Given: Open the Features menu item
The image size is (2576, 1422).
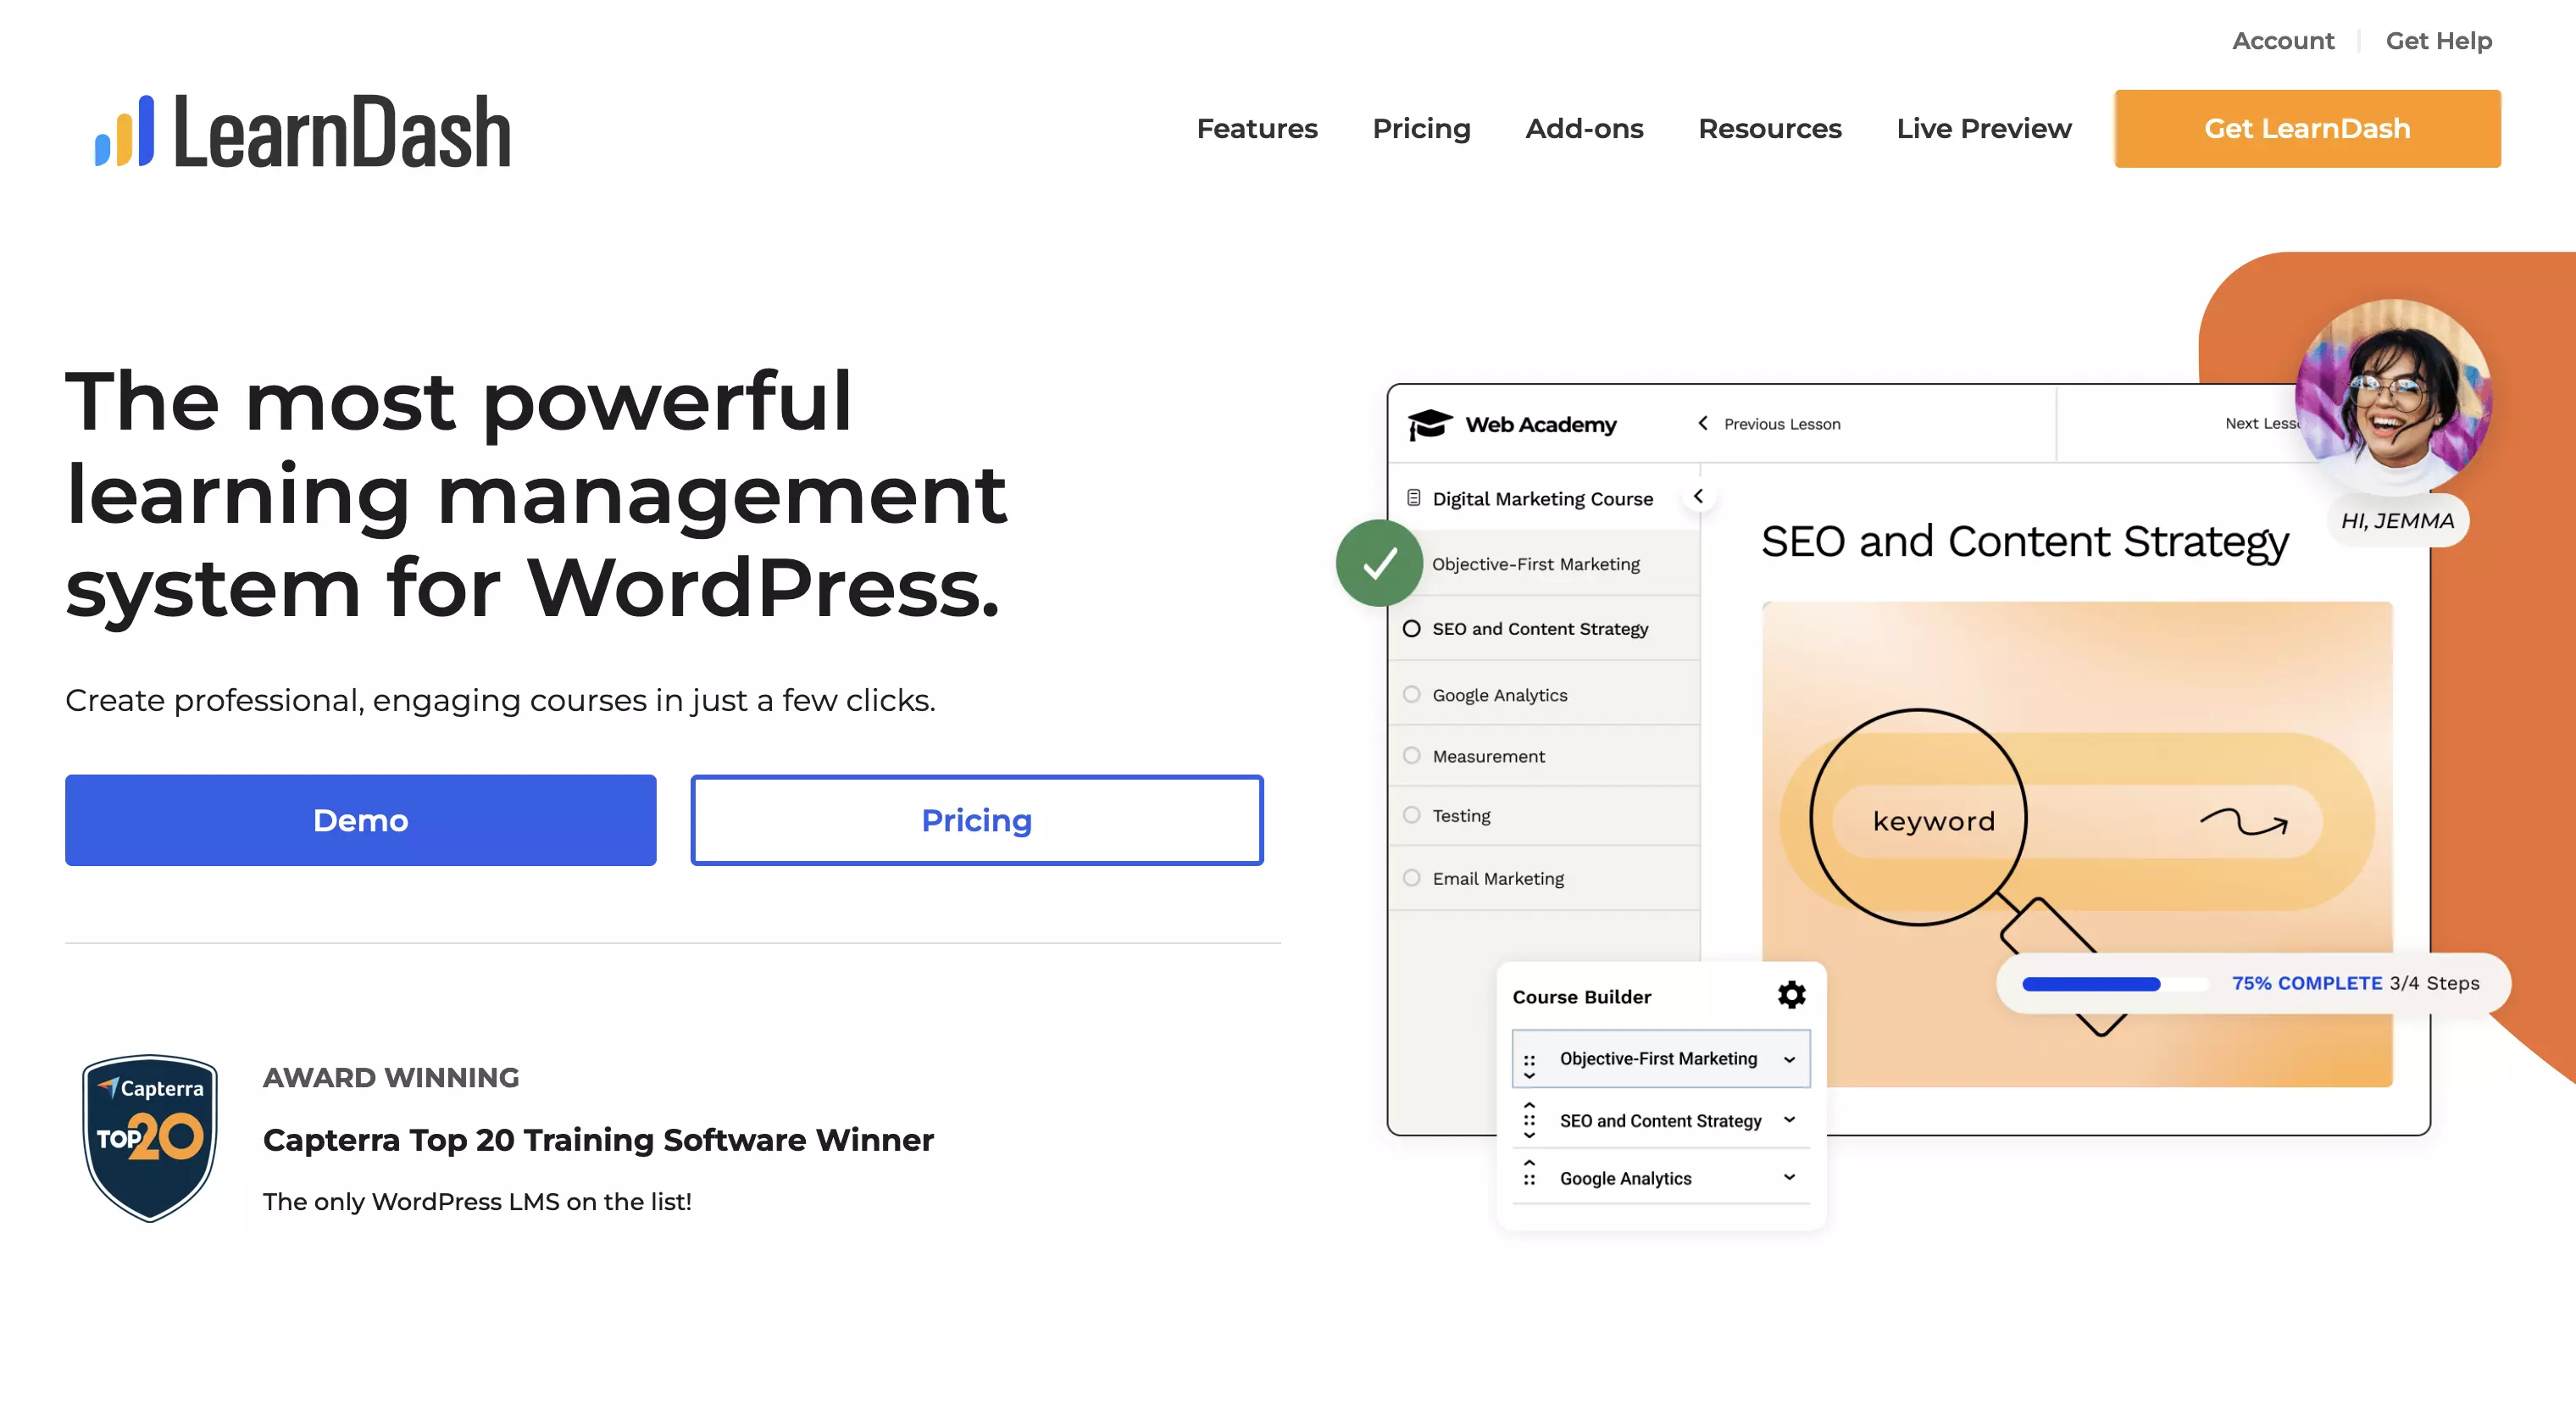Looking at the screenshot, I should coord(1257,128).
